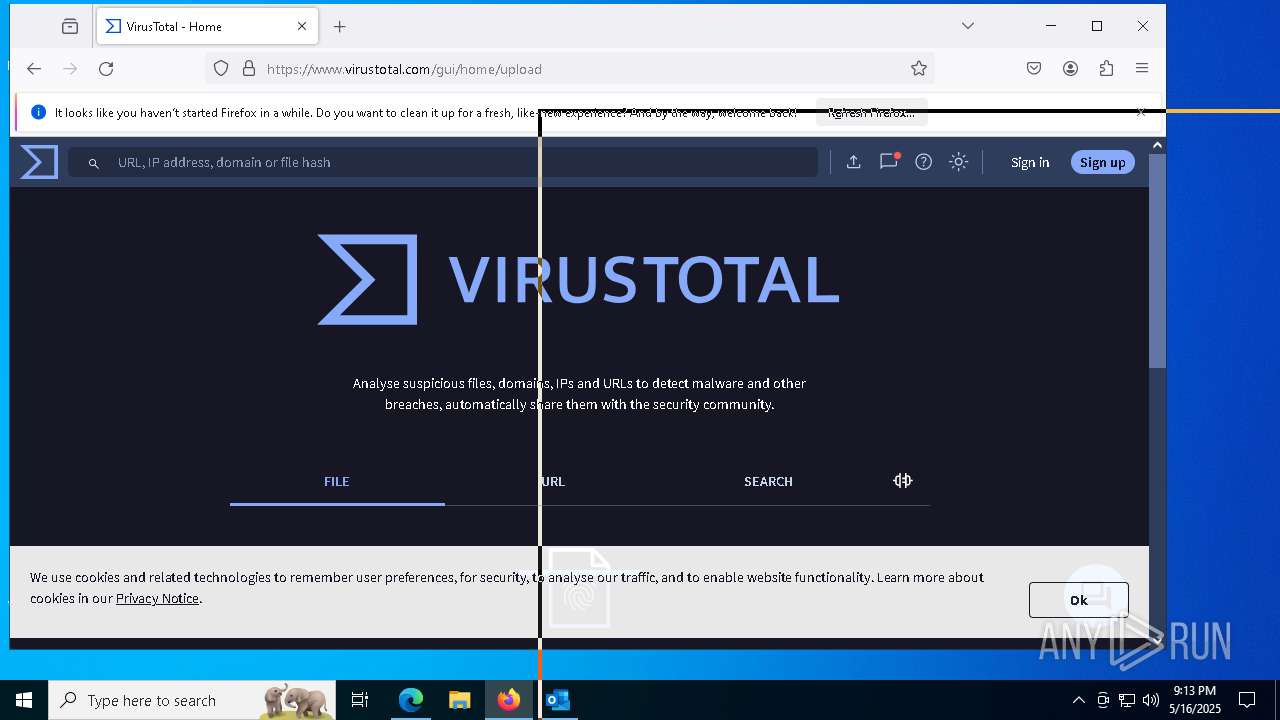Click the API icon next to SEARCH
The image size is (1280, 720).
click(903, 481)
